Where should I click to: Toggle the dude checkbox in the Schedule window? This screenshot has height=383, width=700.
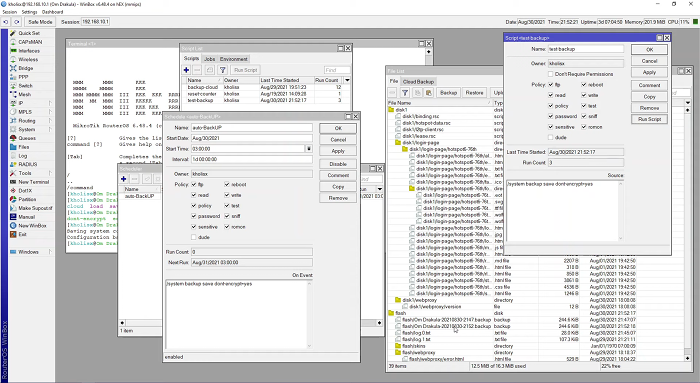(194, 237)
